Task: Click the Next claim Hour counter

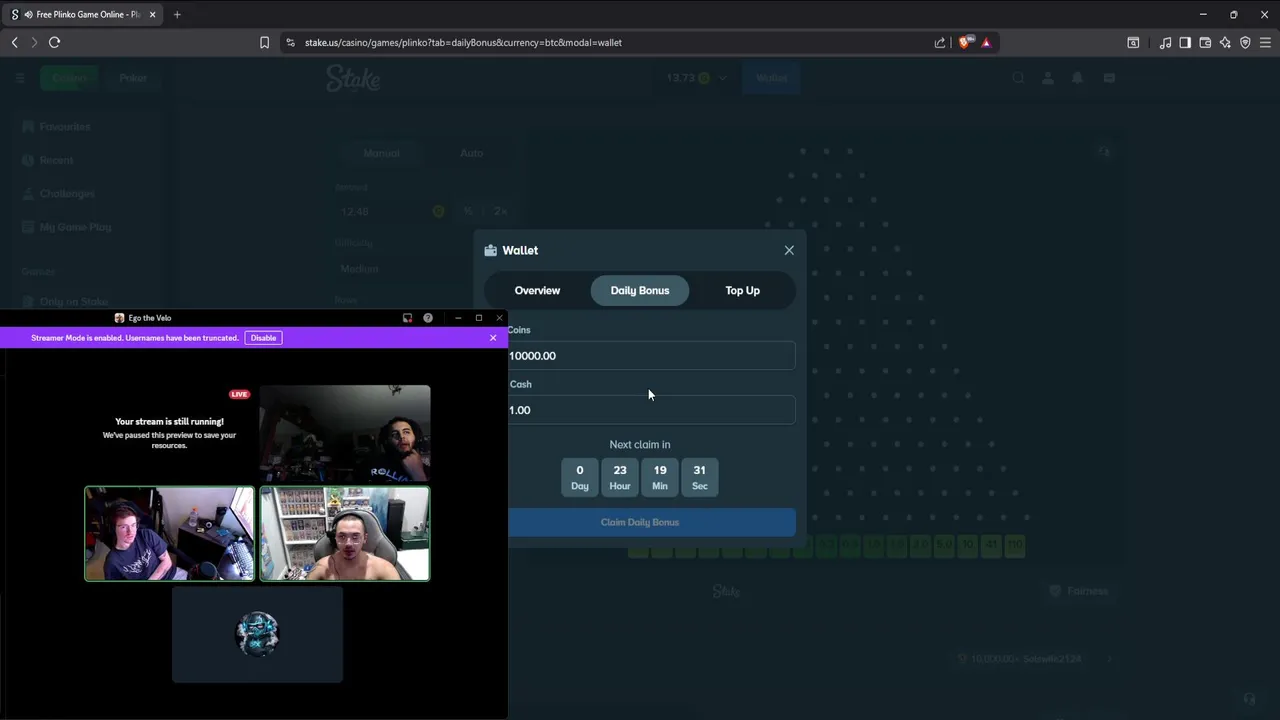Action: (620, 477)
